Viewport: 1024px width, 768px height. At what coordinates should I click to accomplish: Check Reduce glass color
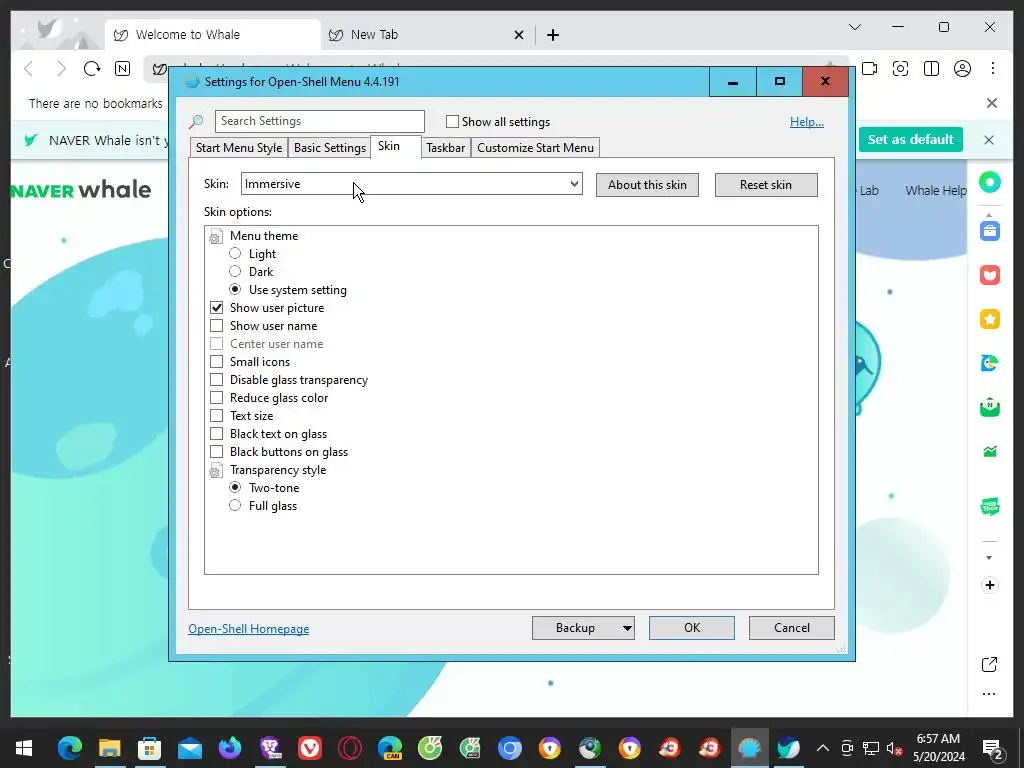point(216,397)
